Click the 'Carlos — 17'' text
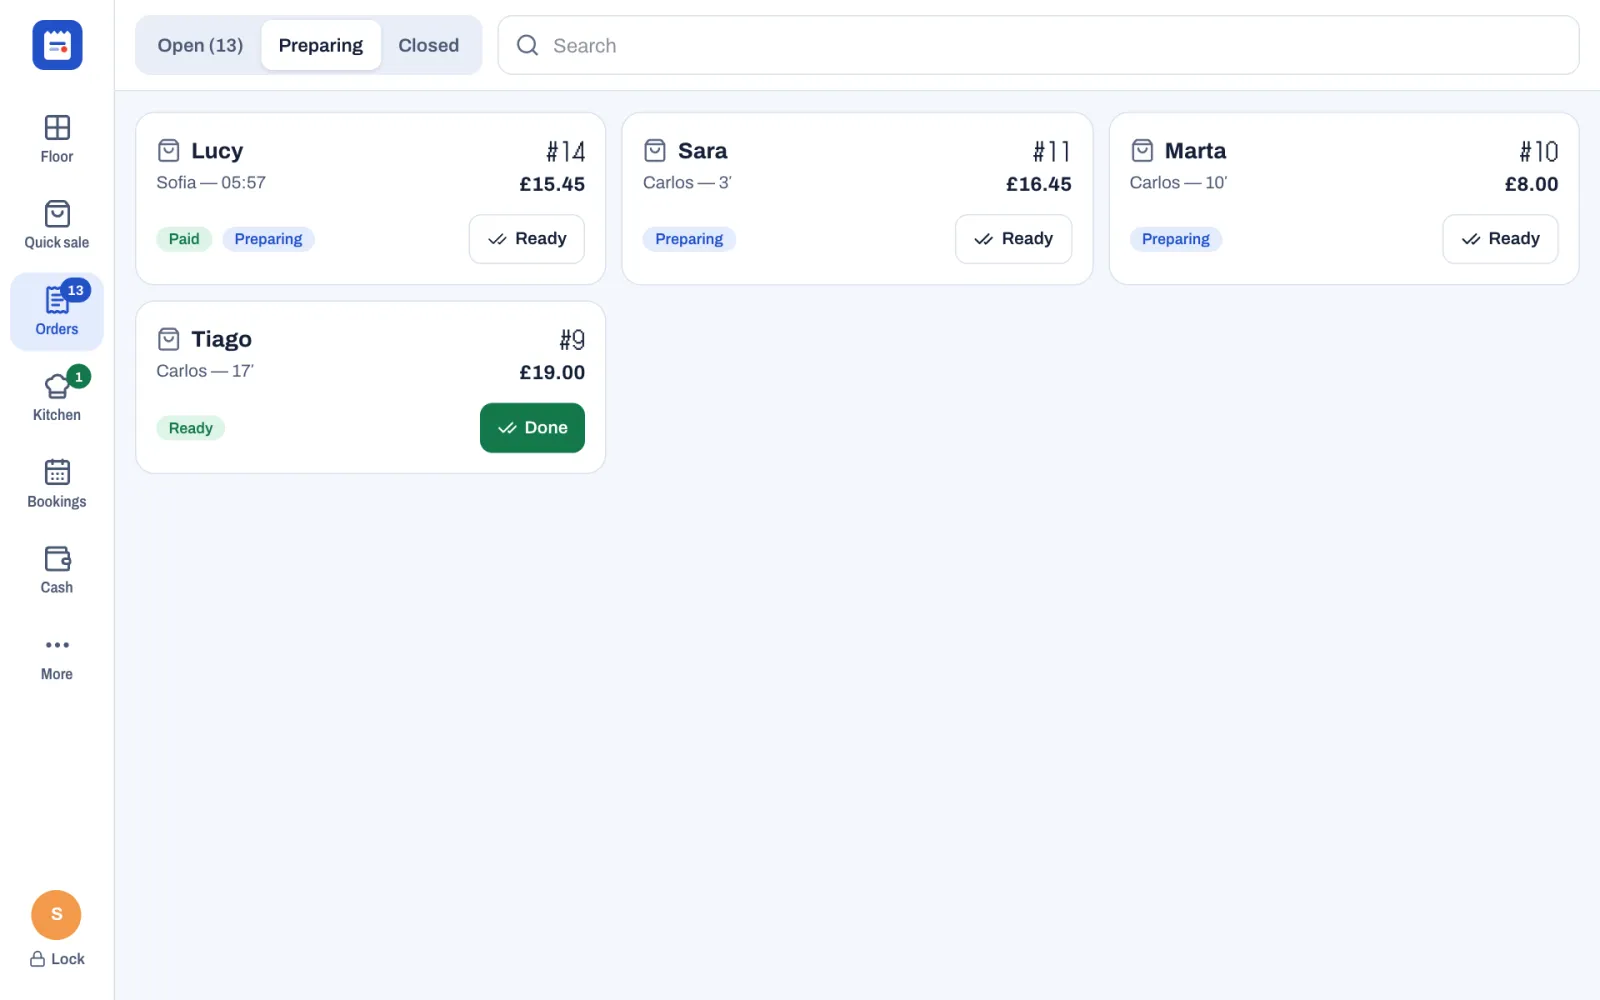 (205, 370)
